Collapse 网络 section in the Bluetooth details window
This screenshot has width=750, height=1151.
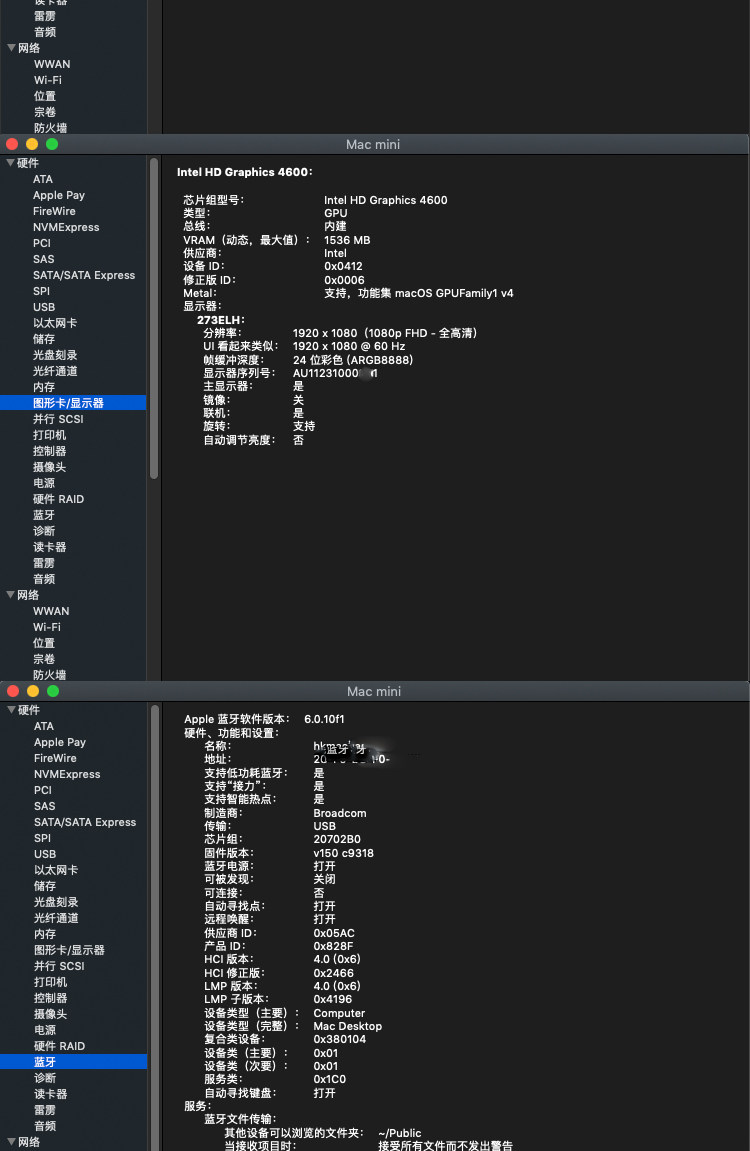pyautogui.click(x=11, y=1141)
